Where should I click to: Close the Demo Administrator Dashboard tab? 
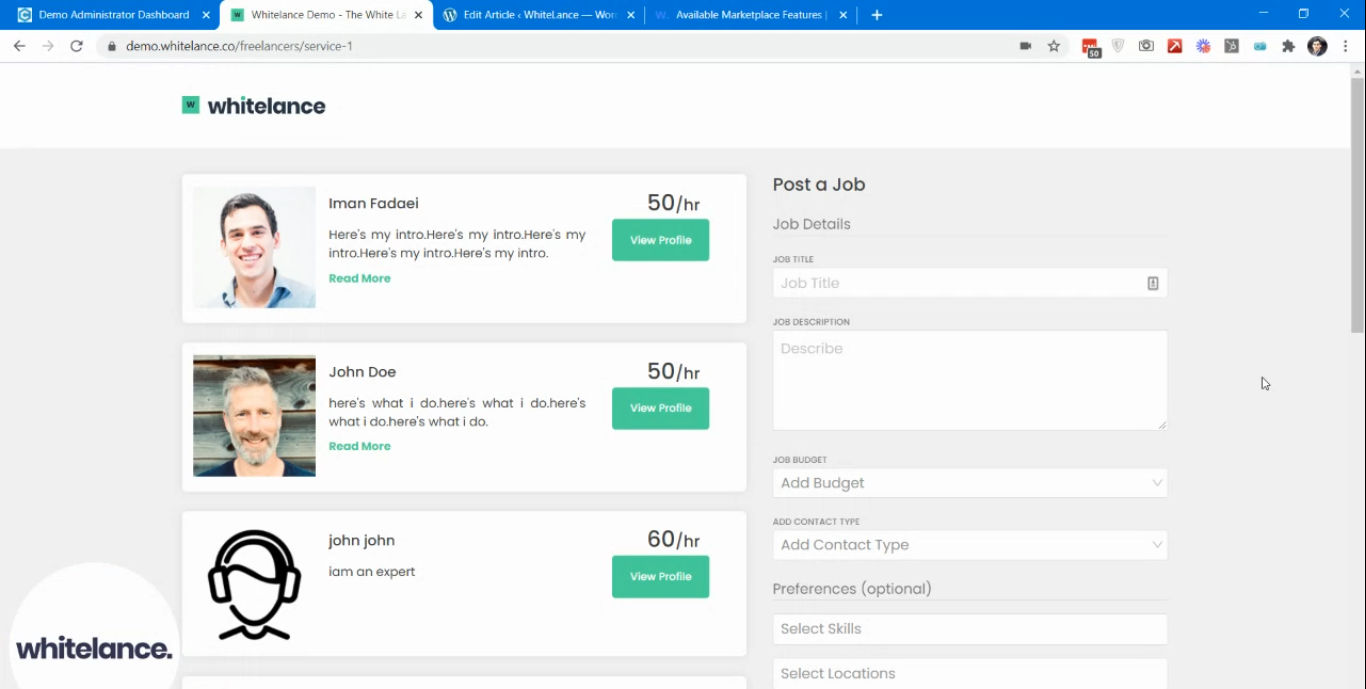(206, 15)
